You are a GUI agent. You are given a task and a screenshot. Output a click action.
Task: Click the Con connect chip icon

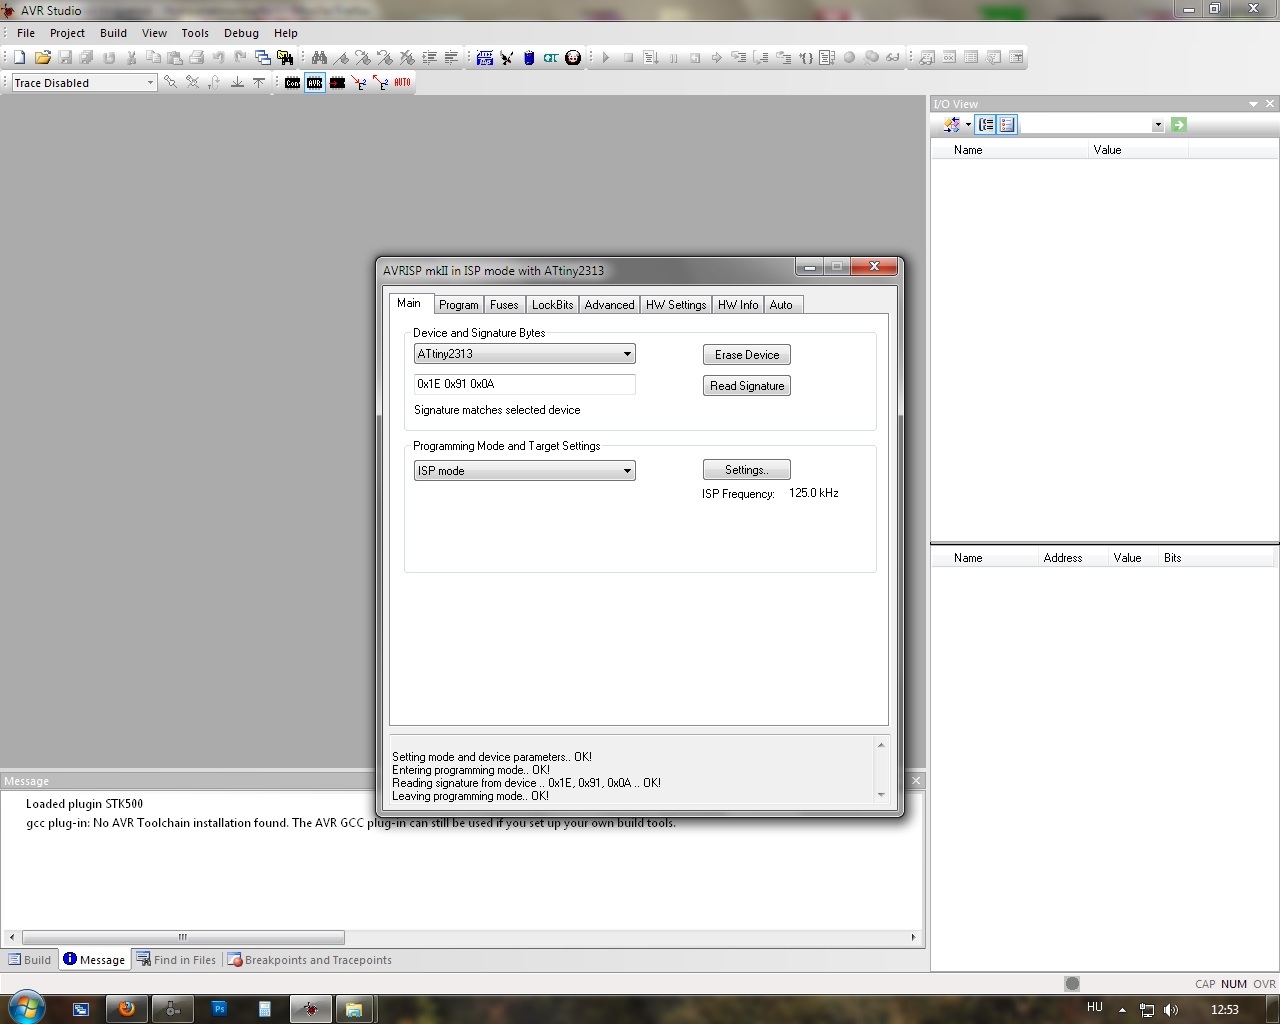click(x=292, y=83)
